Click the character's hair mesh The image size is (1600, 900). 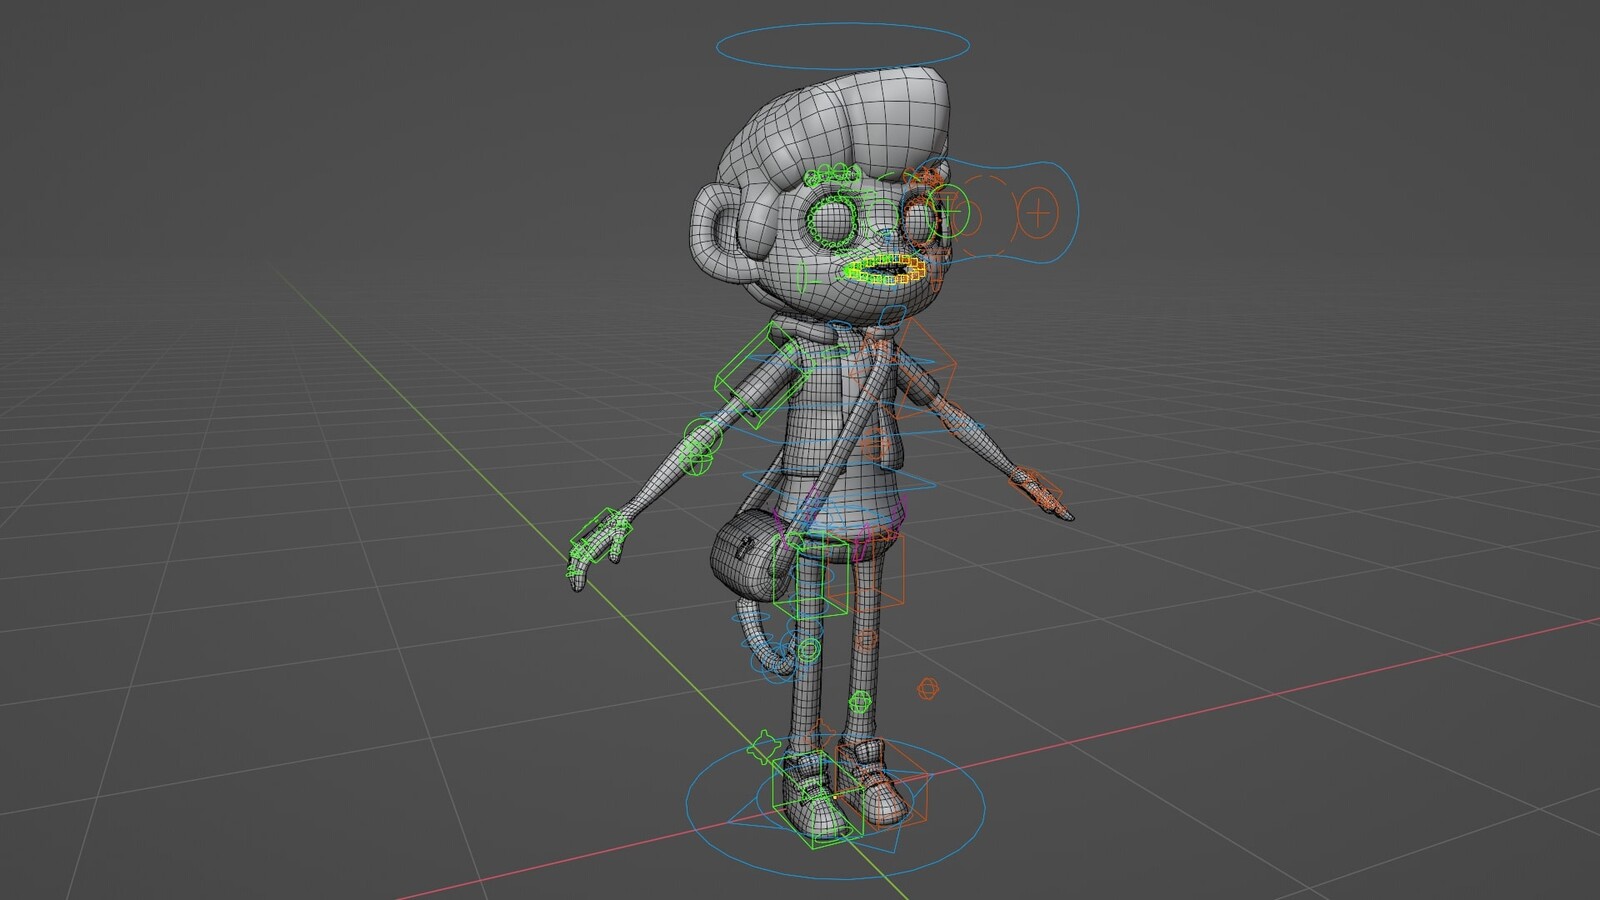click(840, 128)
